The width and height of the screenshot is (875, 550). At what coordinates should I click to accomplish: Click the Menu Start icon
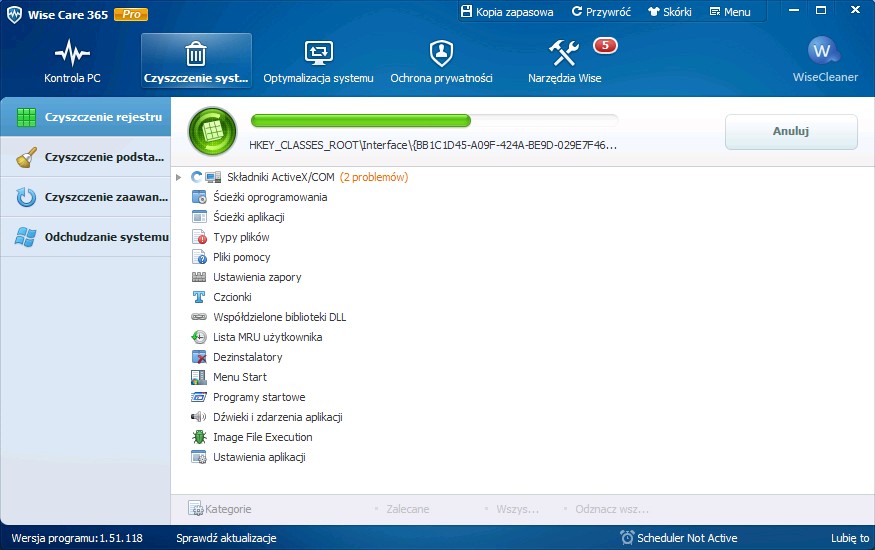199,377
